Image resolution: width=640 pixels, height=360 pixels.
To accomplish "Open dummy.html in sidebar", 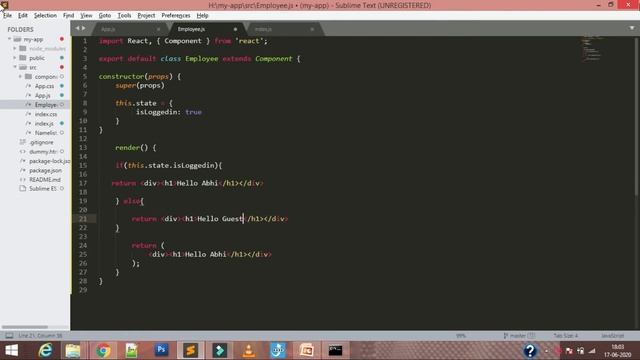I will (x=43, y=151).
